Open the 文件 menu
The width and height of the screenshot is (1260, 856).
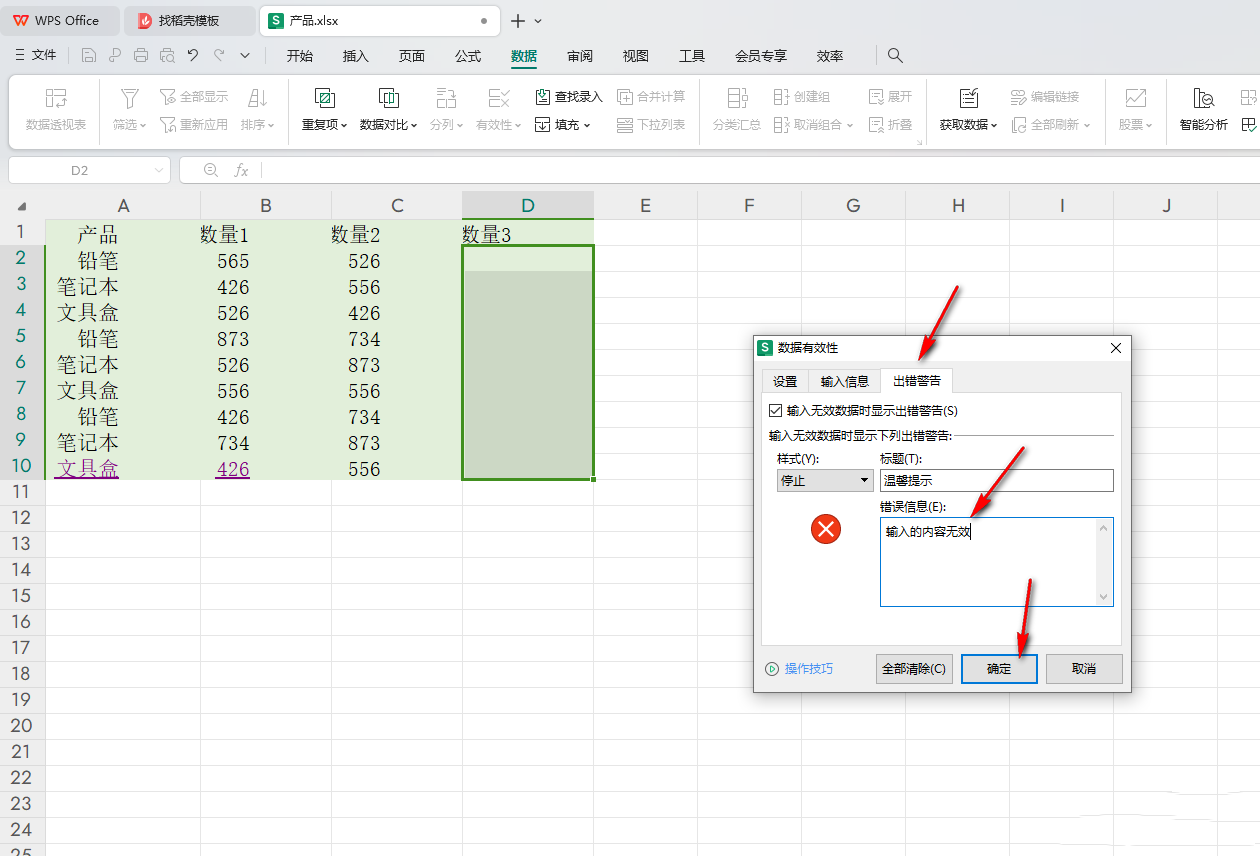[x=36, y=56]
